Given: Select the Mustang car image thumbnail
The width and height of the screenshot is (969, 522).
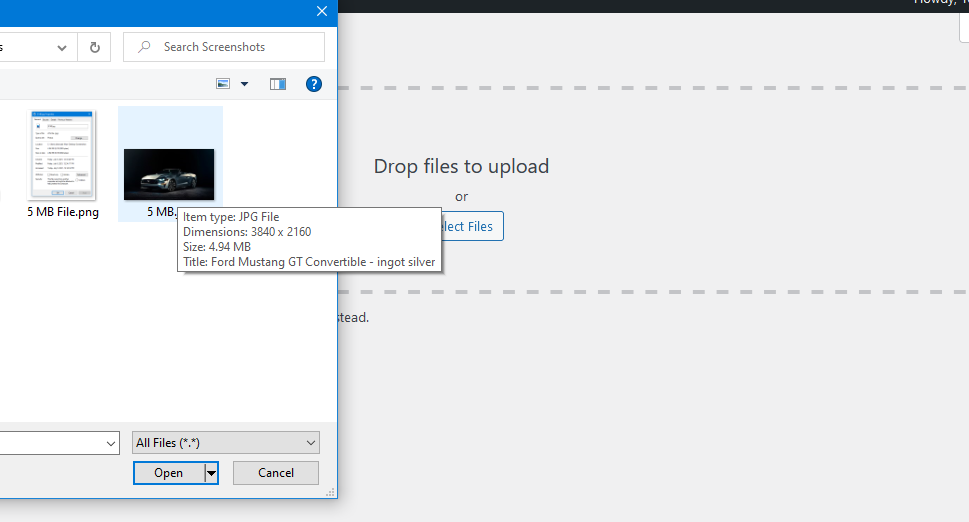Looking at the screenshot, I should point(169,174).
